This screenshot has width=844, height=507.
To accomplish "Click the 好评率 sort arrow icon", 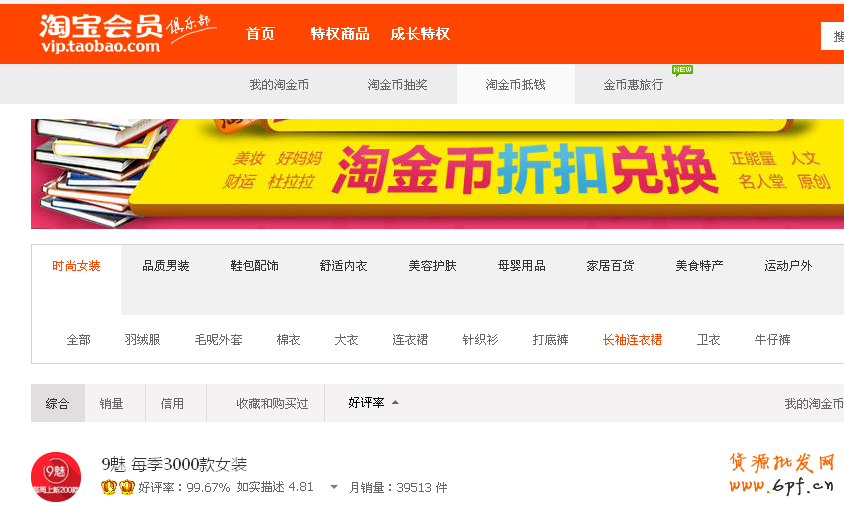I will coord(395,403).
